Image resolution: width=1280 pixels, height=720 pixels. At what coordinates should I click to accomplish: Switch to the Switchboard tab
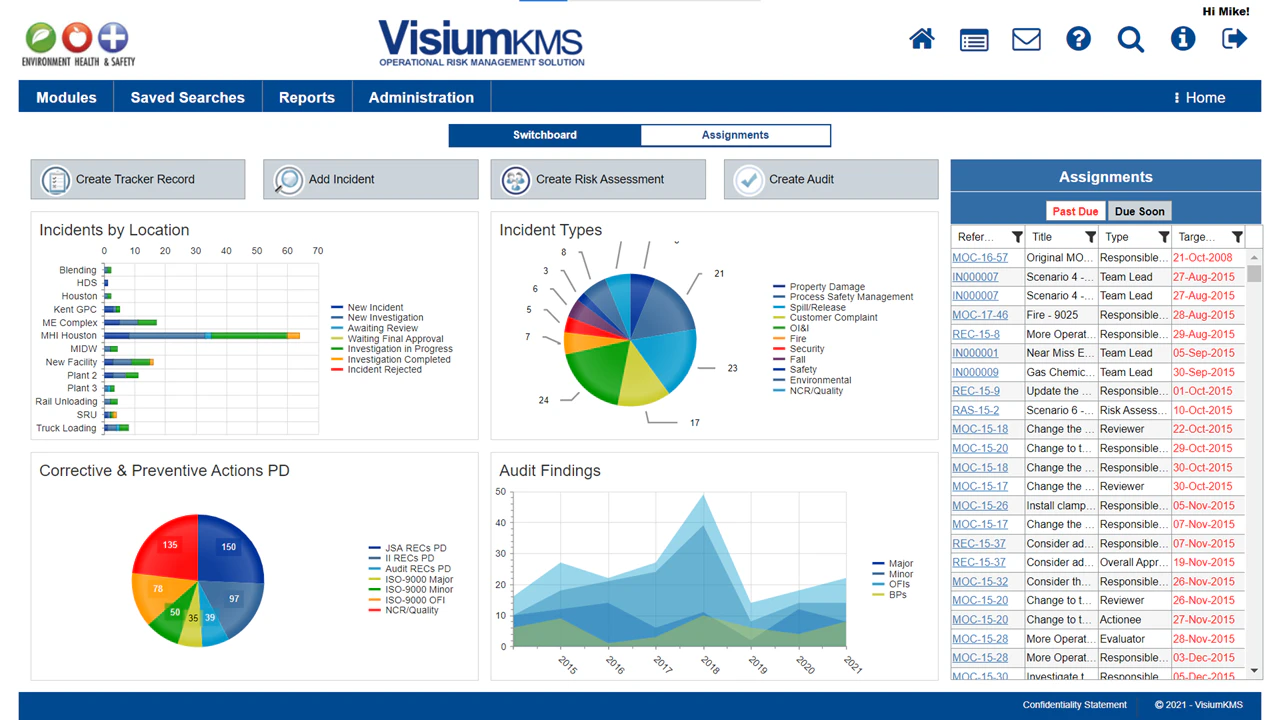pos(545,135)
